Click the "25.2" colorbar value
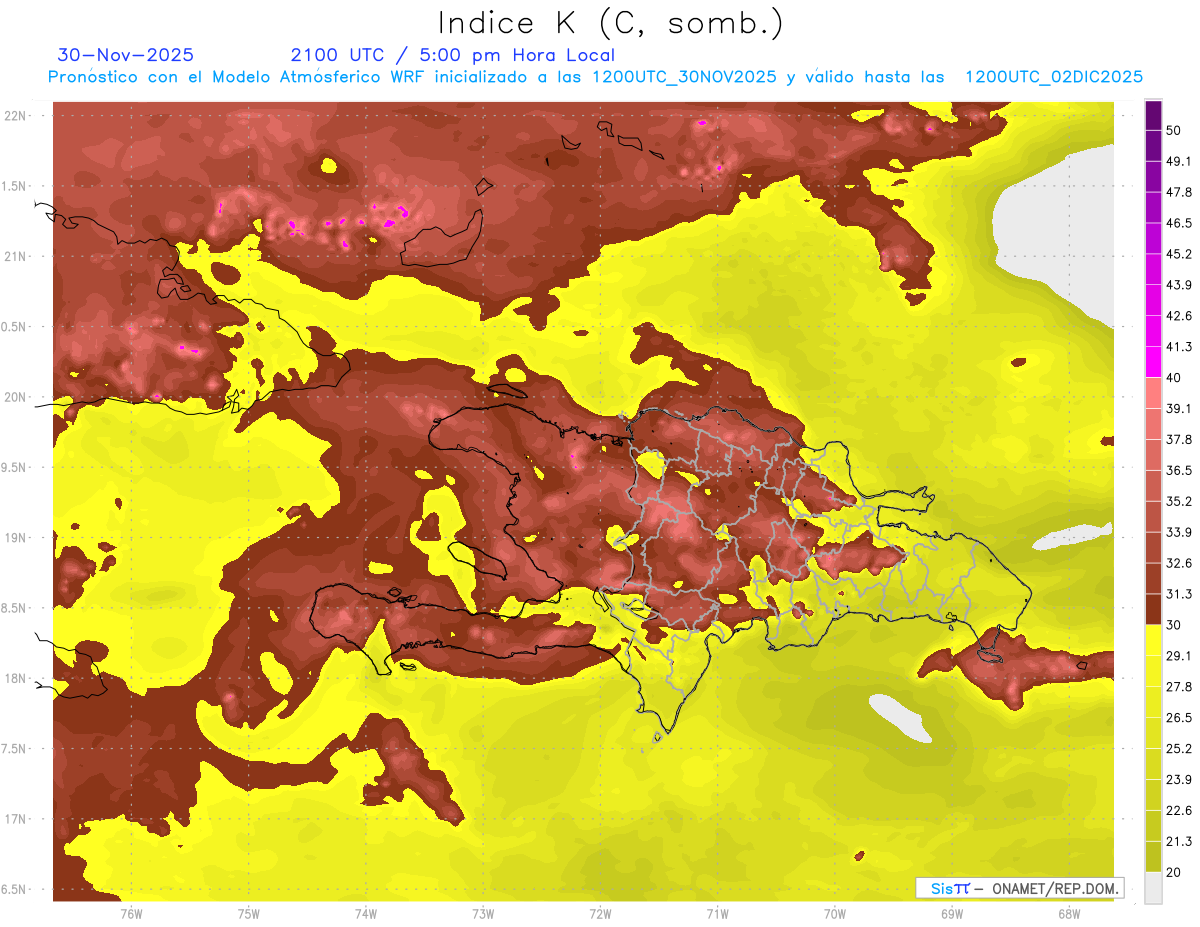 pos(1179,749)
